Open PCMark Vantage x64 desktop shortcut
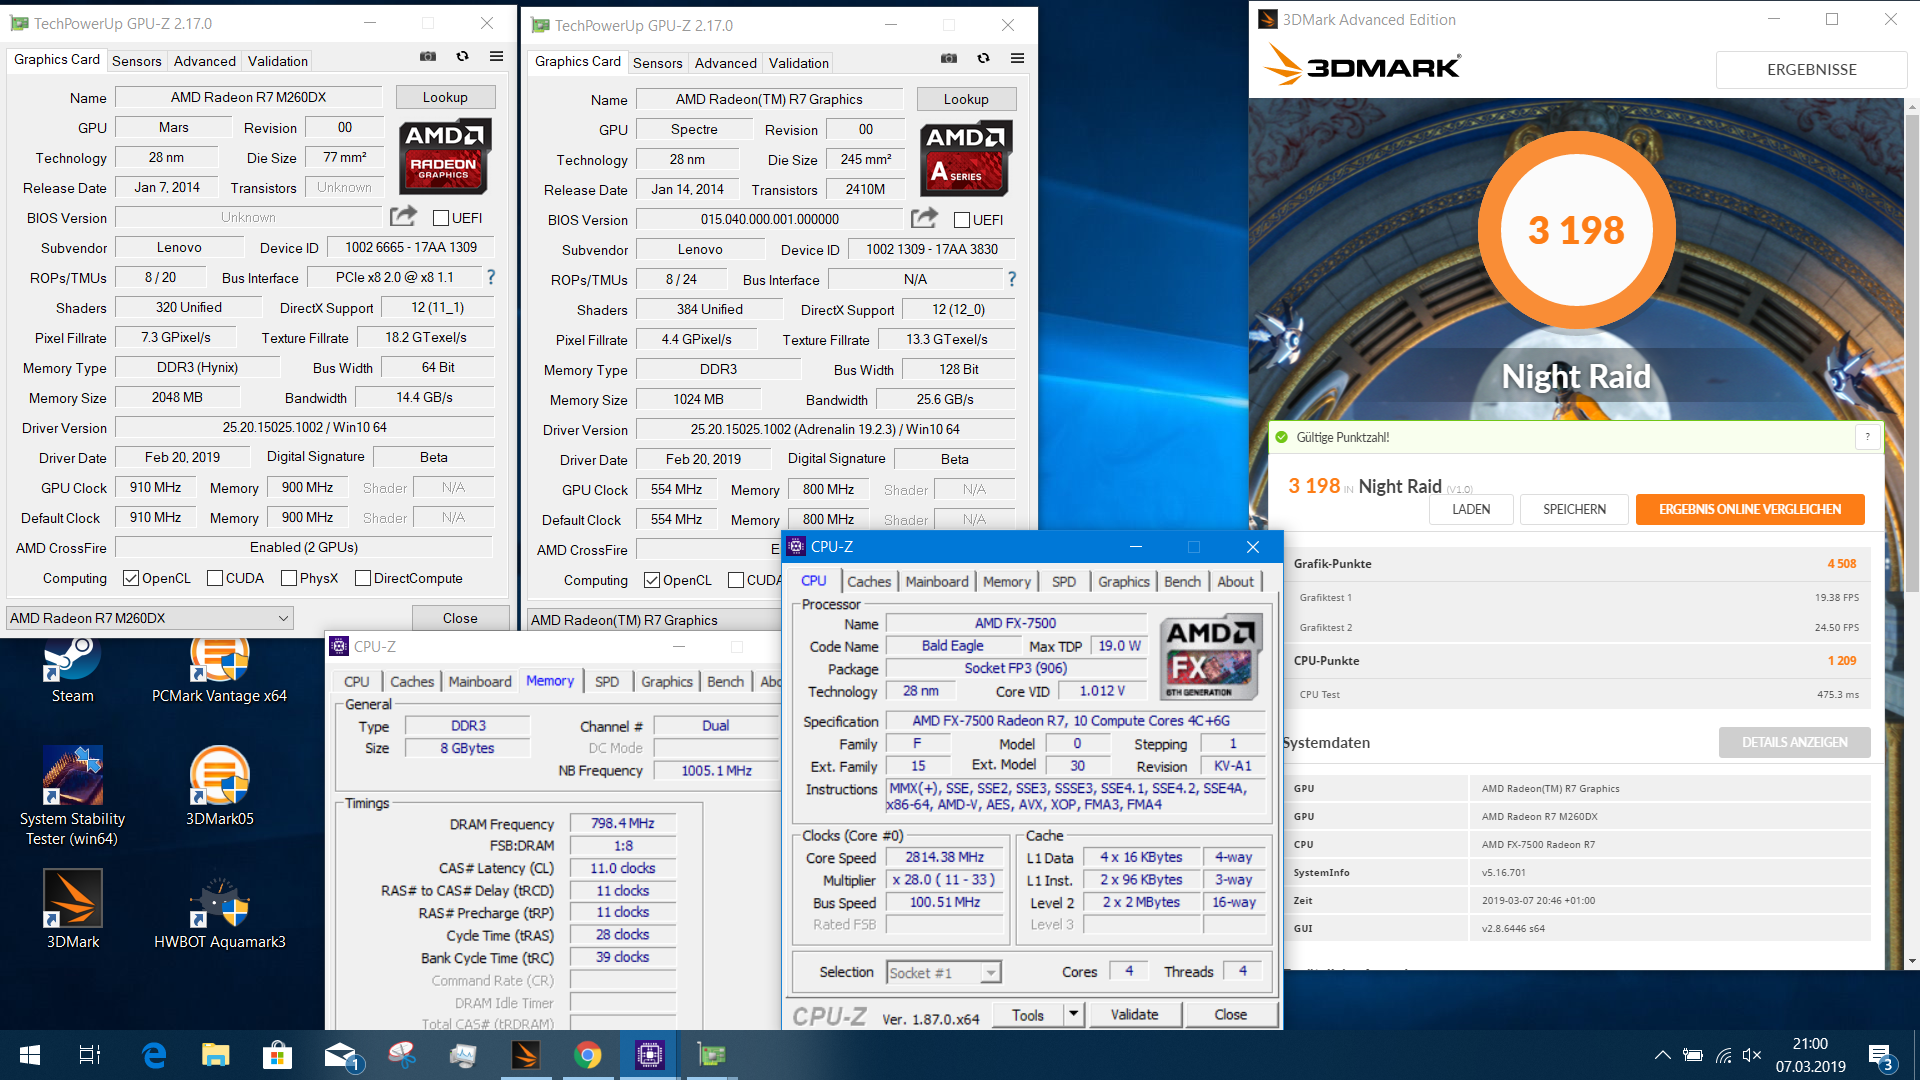The height and width of the screenshot is (1080, 1920). point(219,672)
